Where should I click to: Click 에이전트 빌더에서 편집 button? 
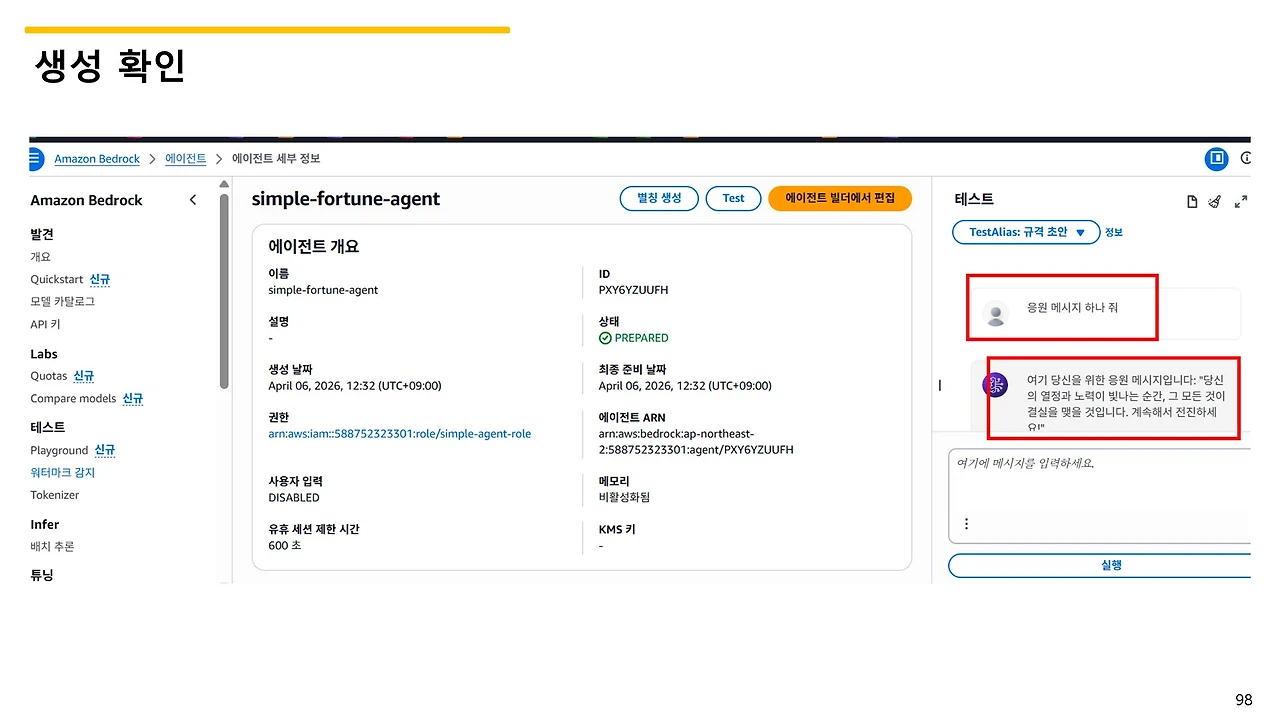(840, 198)
